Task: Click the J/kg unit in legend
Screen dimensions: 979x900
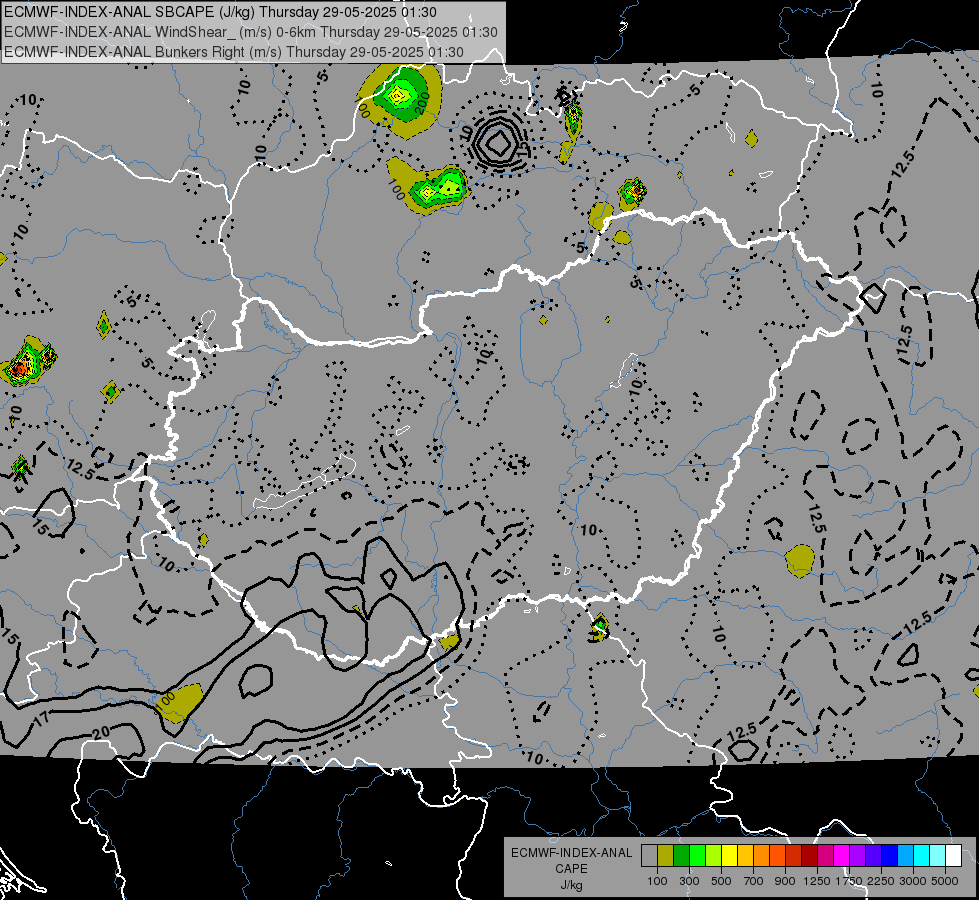Action: pyautogui.click(x=571, y=885)
